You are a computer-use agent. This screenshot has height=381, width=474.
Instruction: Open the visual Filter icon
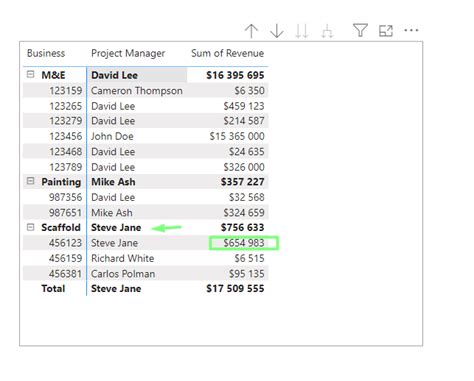360,30
